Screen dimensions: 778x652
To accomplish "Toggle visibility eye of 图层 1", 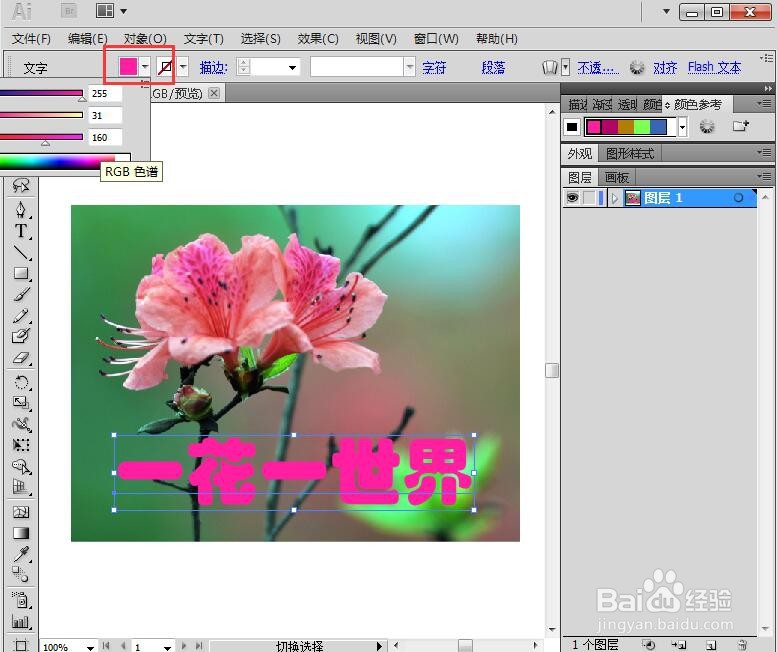I will coord(572,198).
